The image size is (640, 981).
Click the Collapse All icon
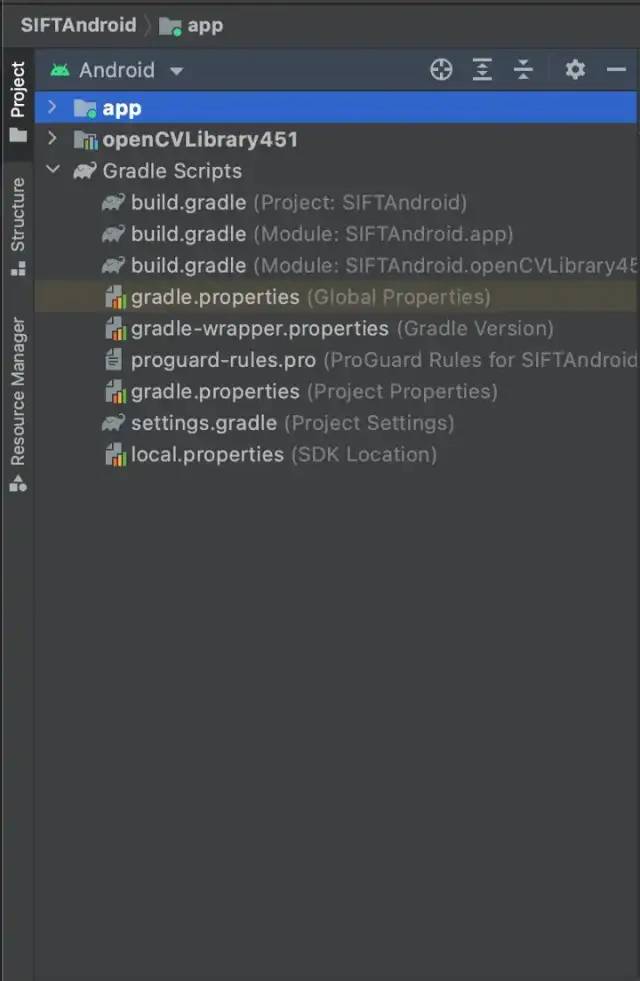pyautogui.click(x=524, y=70)
